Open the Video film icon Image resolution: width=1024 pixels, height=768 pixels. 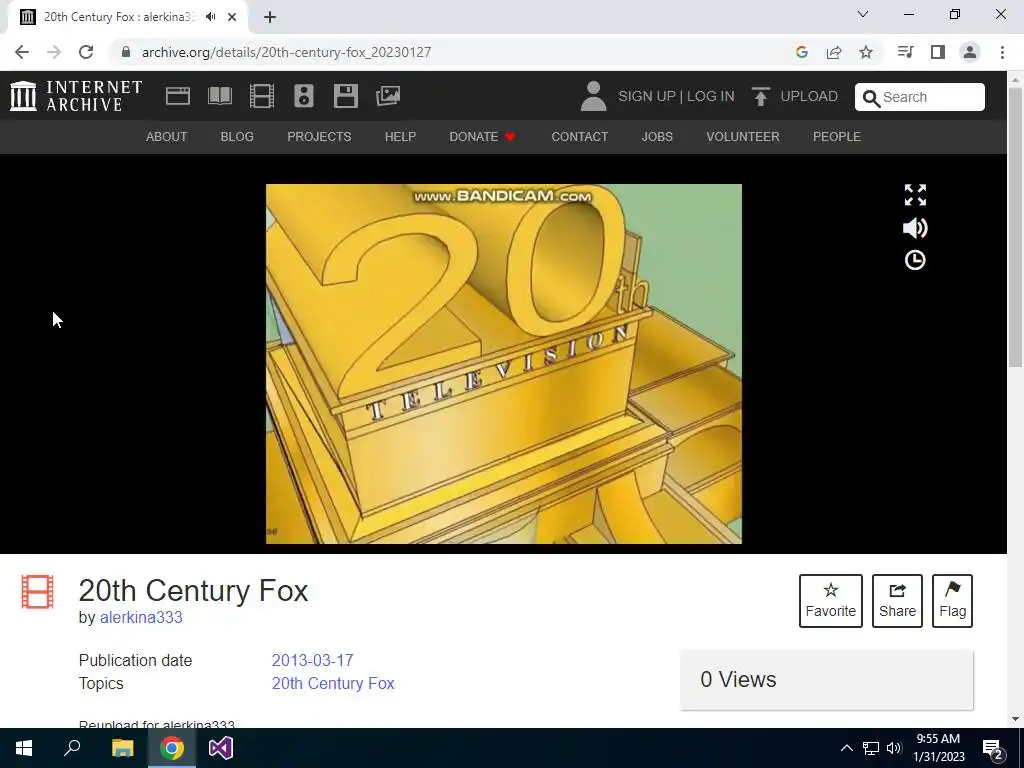pyautogui.click(x=262, y=96)
